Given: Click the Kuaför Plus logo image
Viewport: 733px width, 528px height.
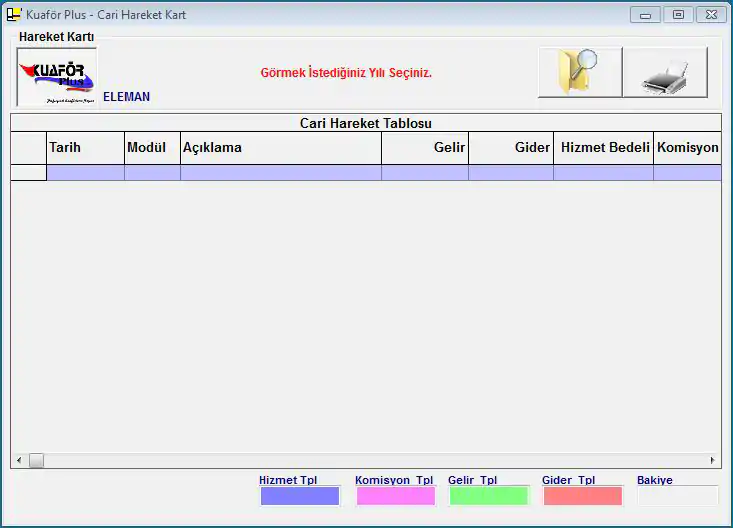Looking at the screenshot, I should click(57, 77).
